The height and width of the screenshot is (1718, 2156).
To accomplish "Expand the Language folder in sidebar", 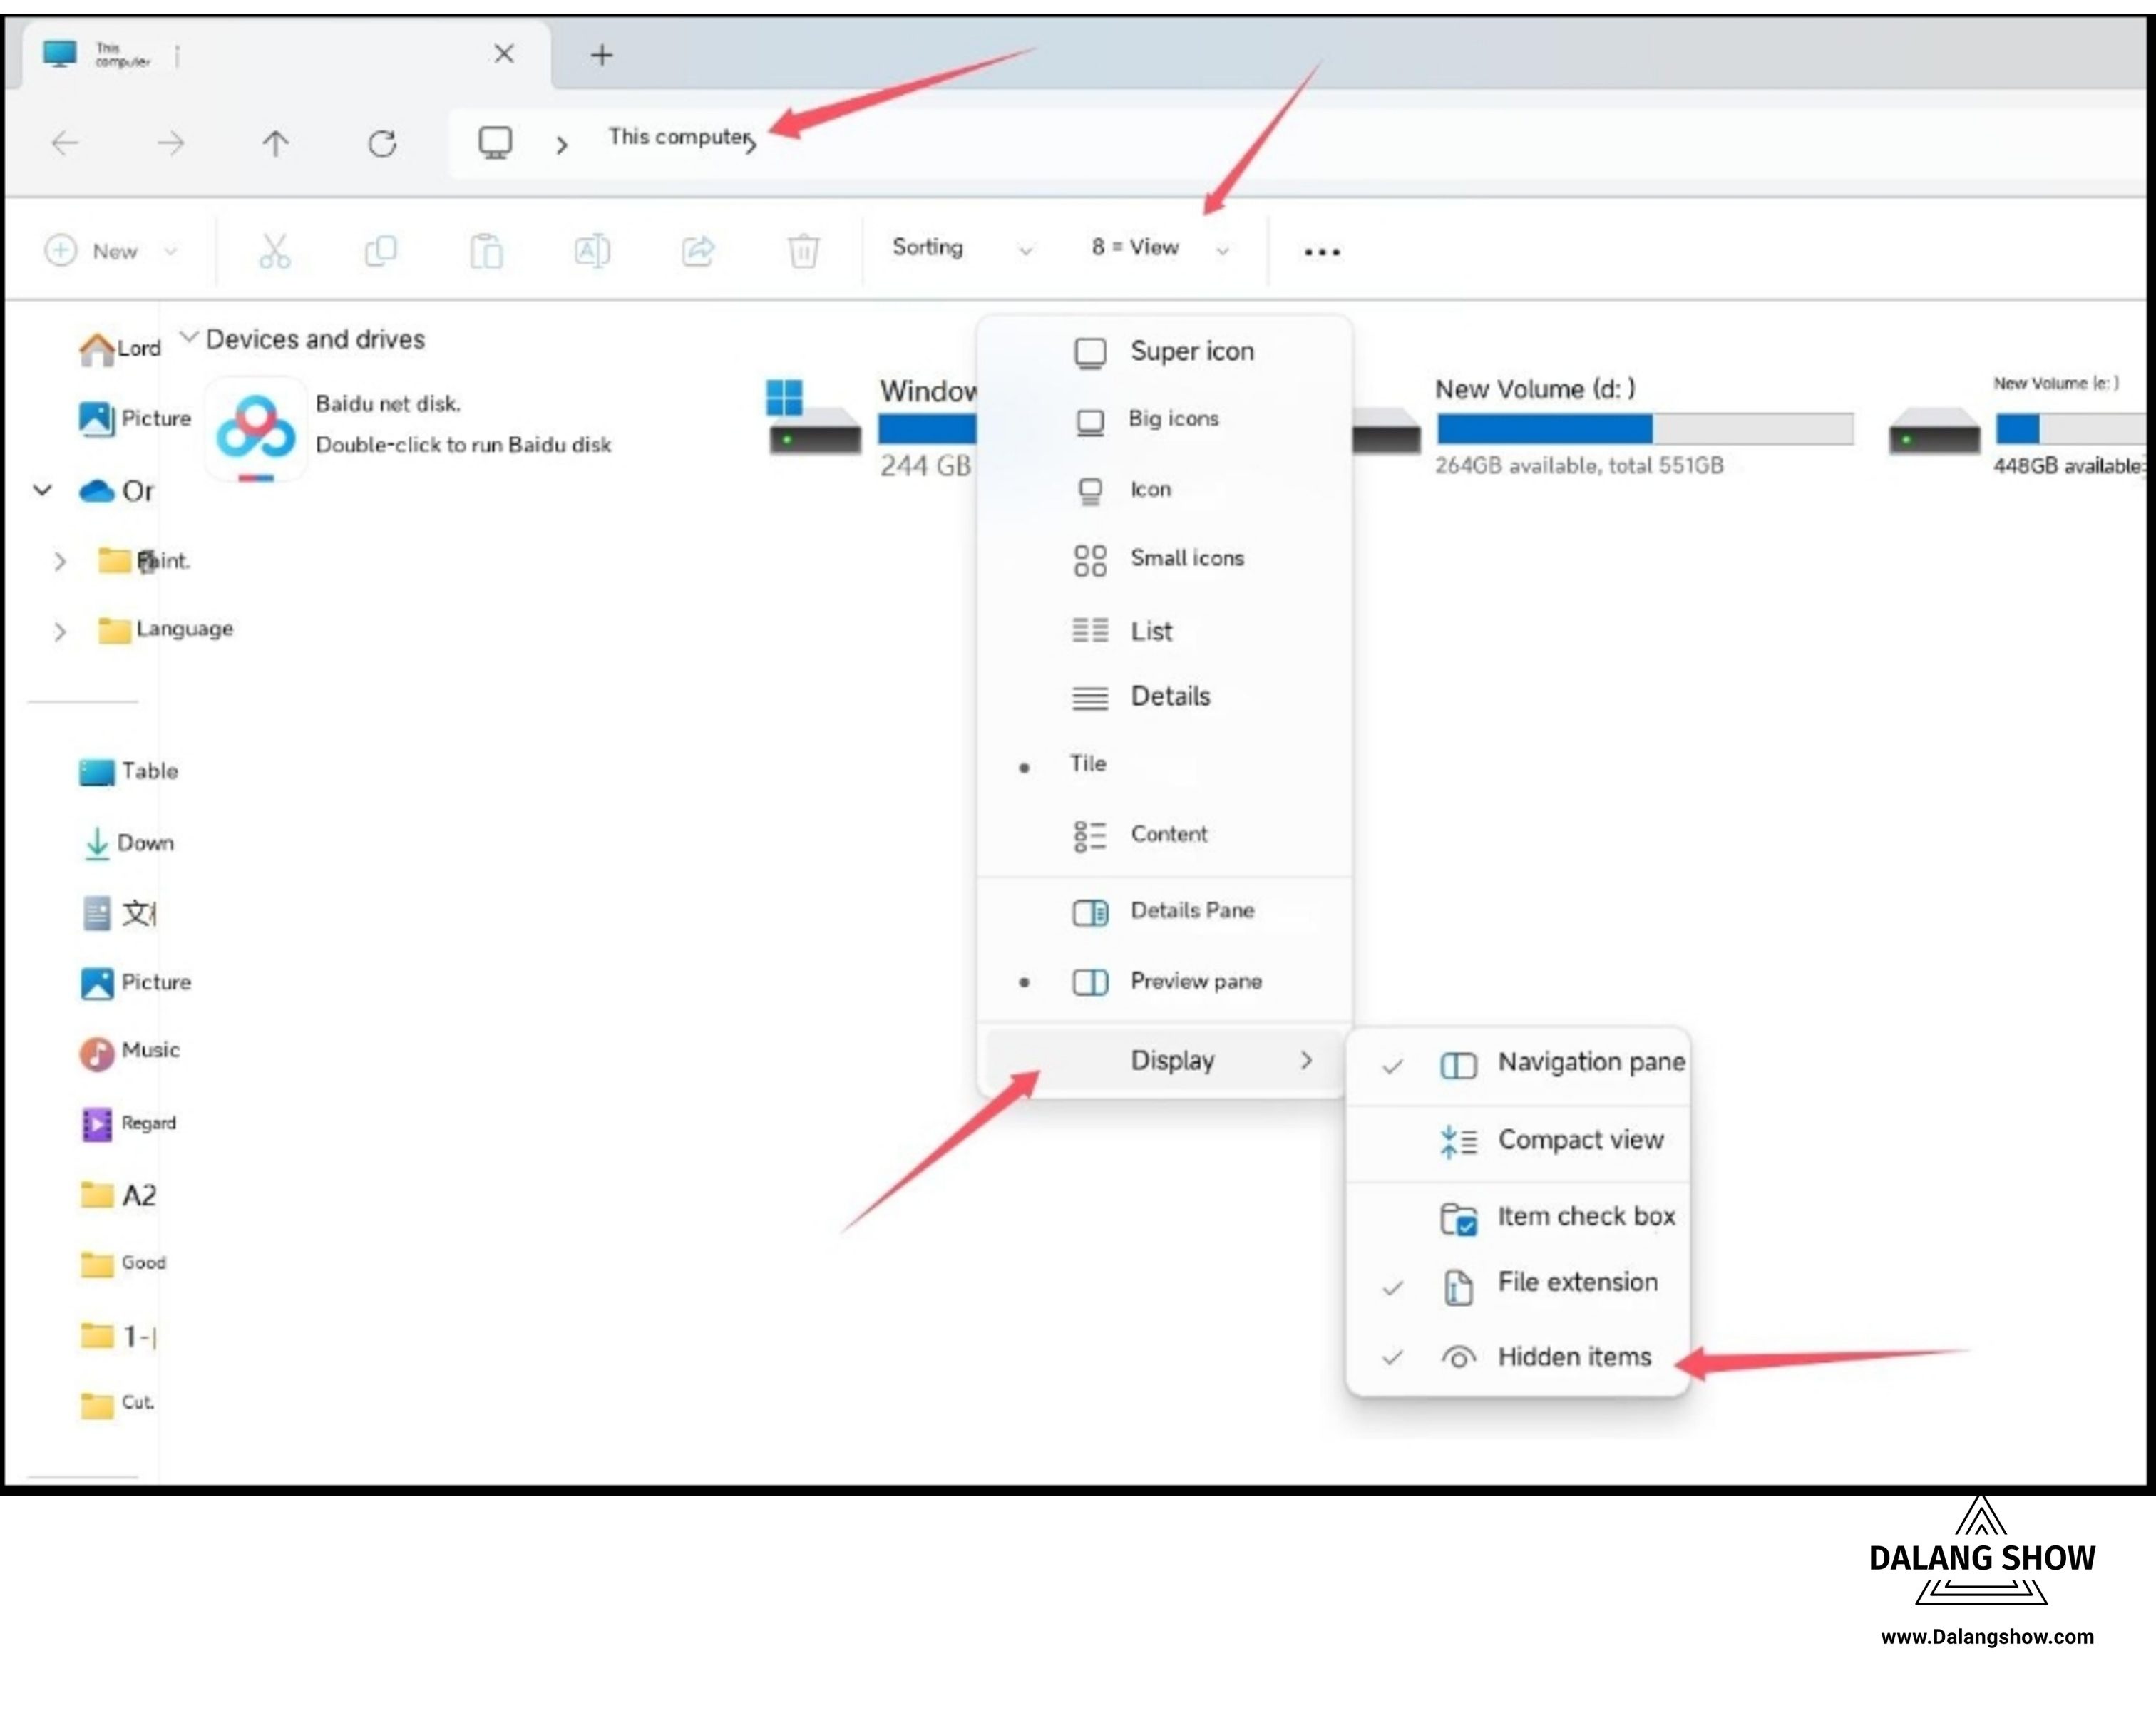I will point(60,632).
